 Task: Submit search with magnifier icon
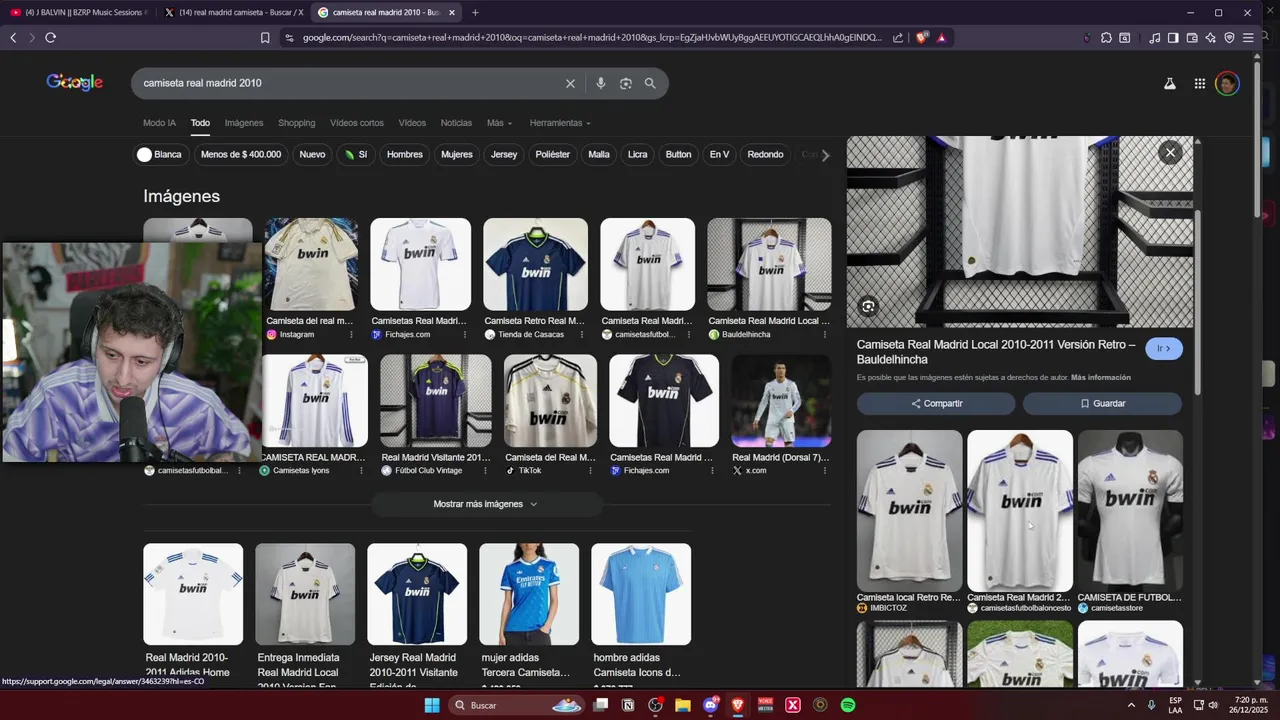click(650, 83)
